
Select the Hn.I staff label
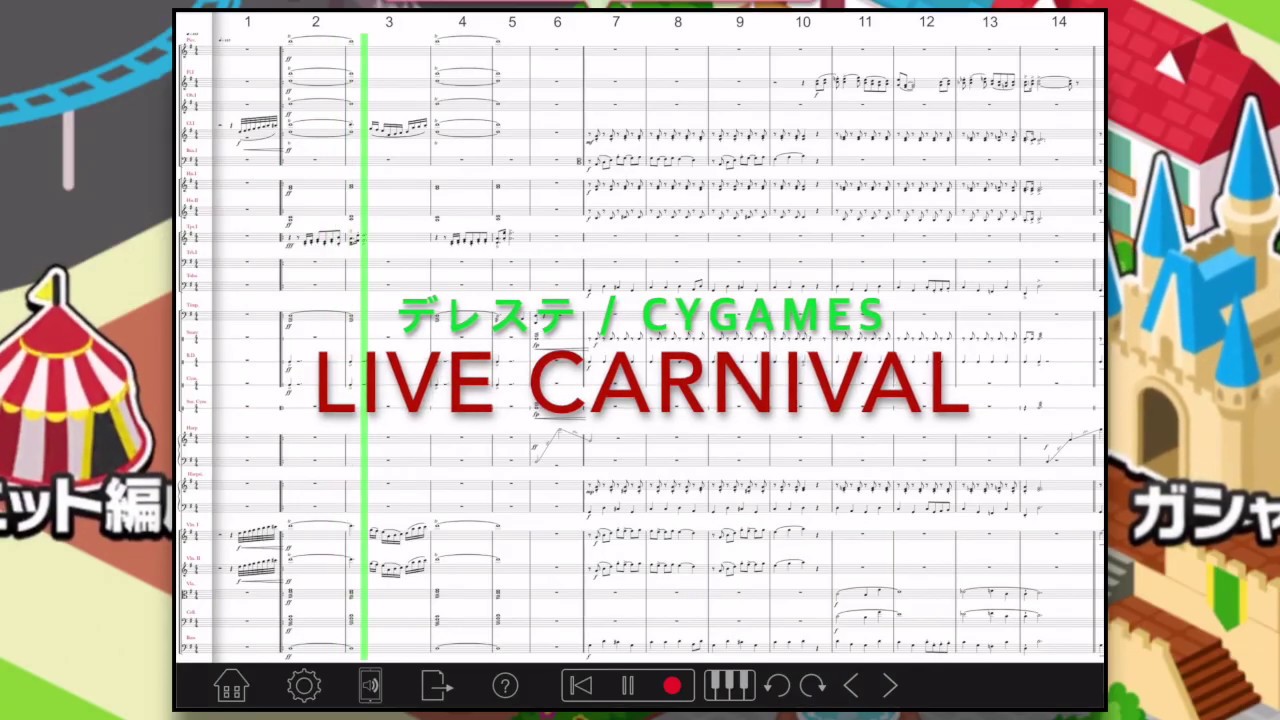click(191, 174)
